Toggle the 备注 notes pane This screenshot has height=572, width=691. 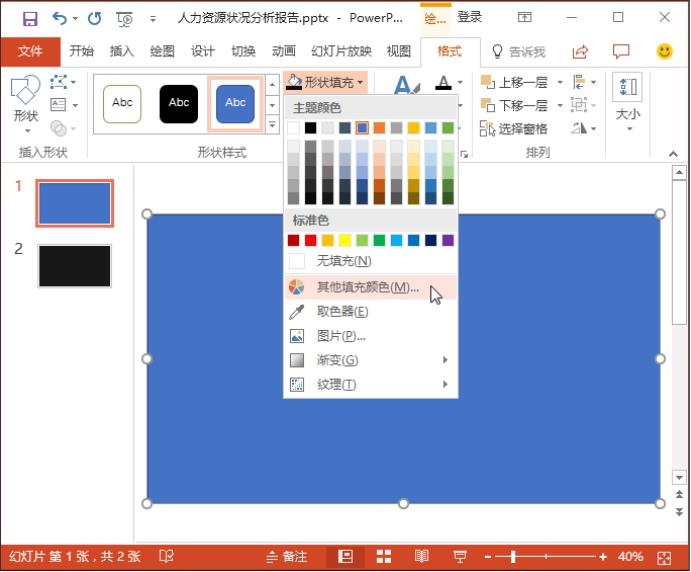click(x=286, y=556)
